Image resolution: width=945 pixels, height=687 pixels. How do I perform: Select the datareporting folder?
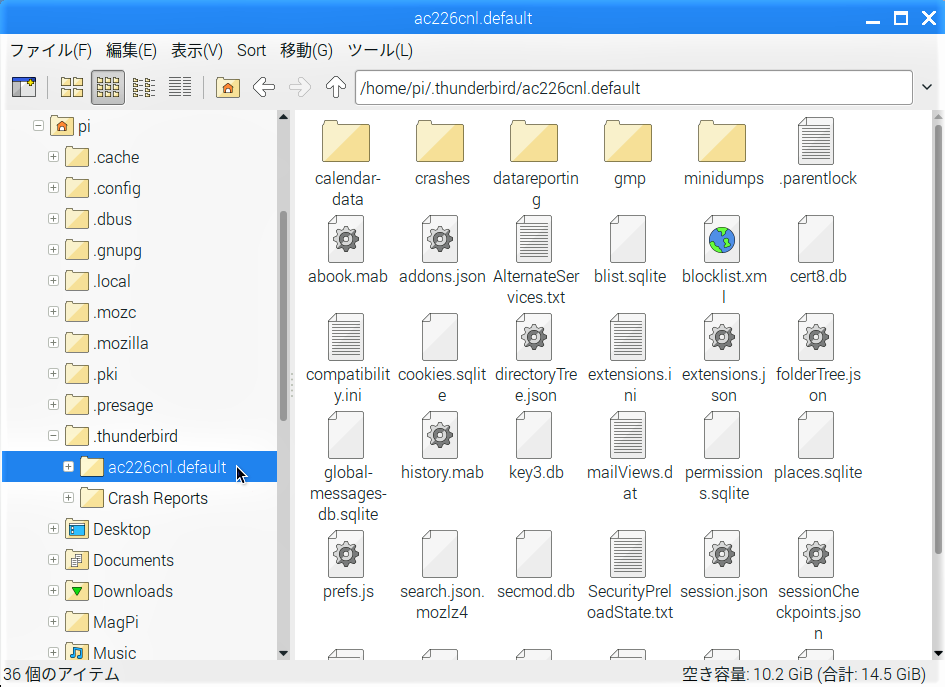click(536, 163)
